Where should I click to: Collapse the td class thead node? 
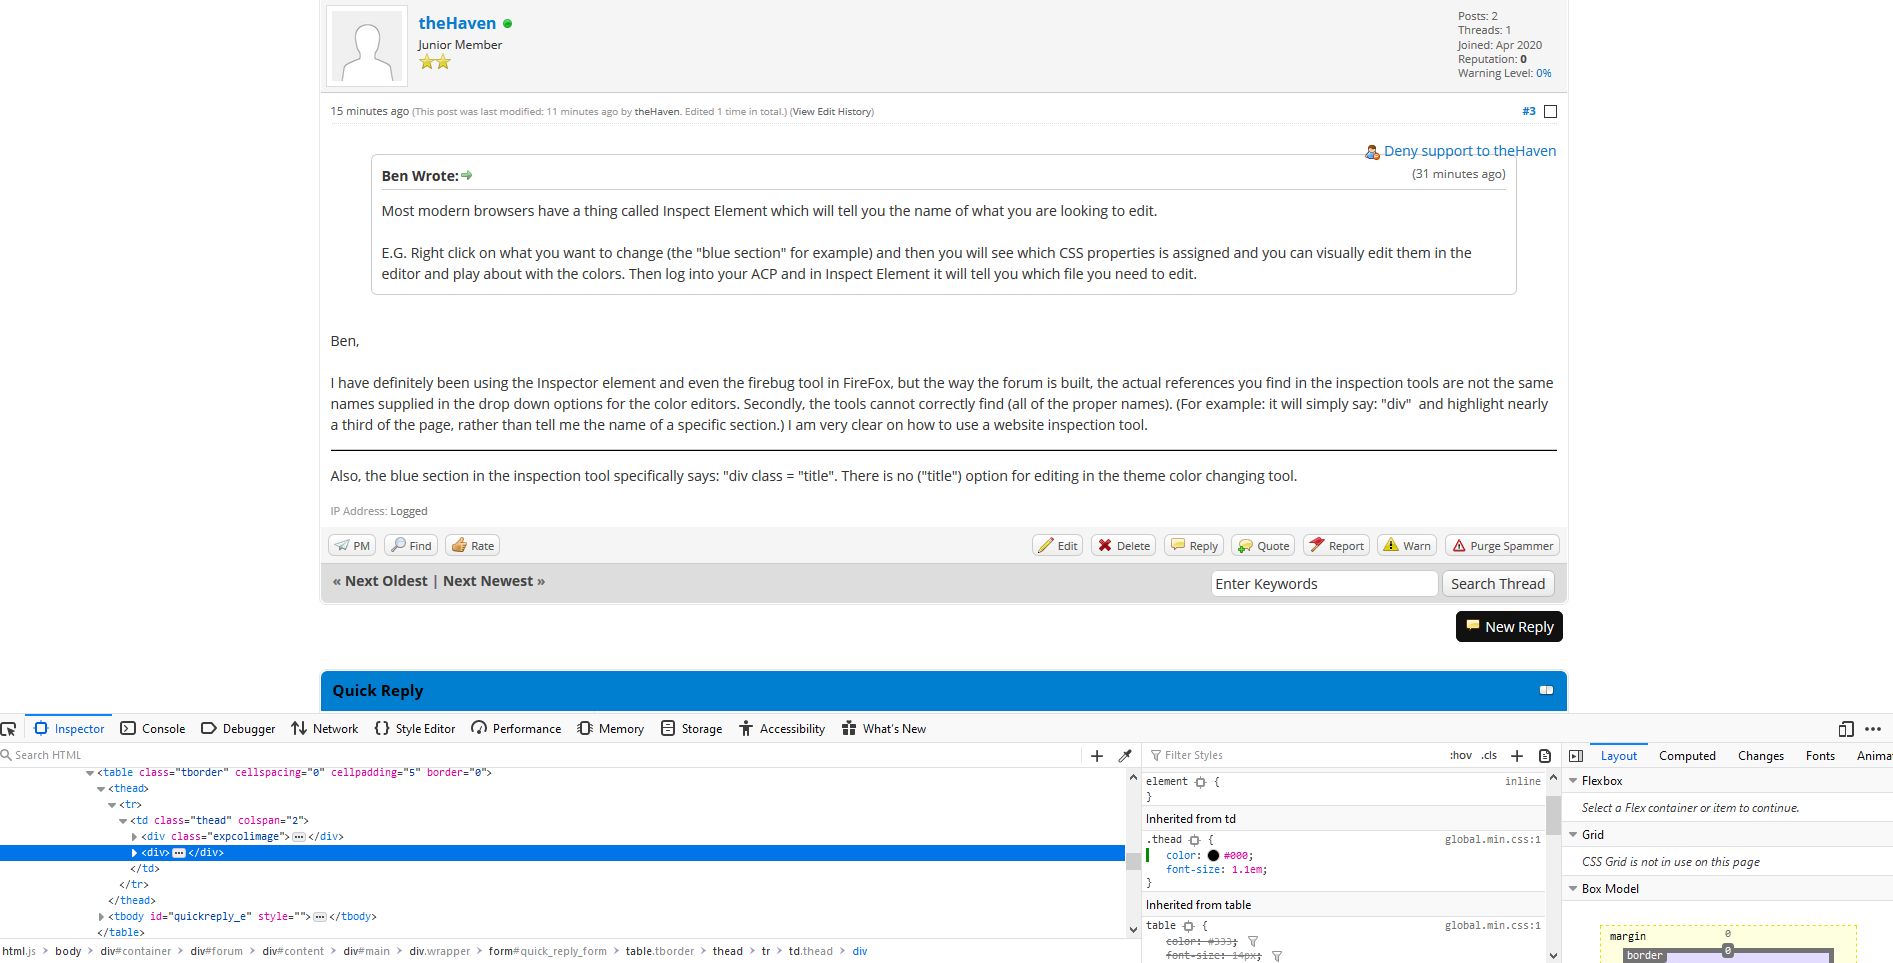123,821
